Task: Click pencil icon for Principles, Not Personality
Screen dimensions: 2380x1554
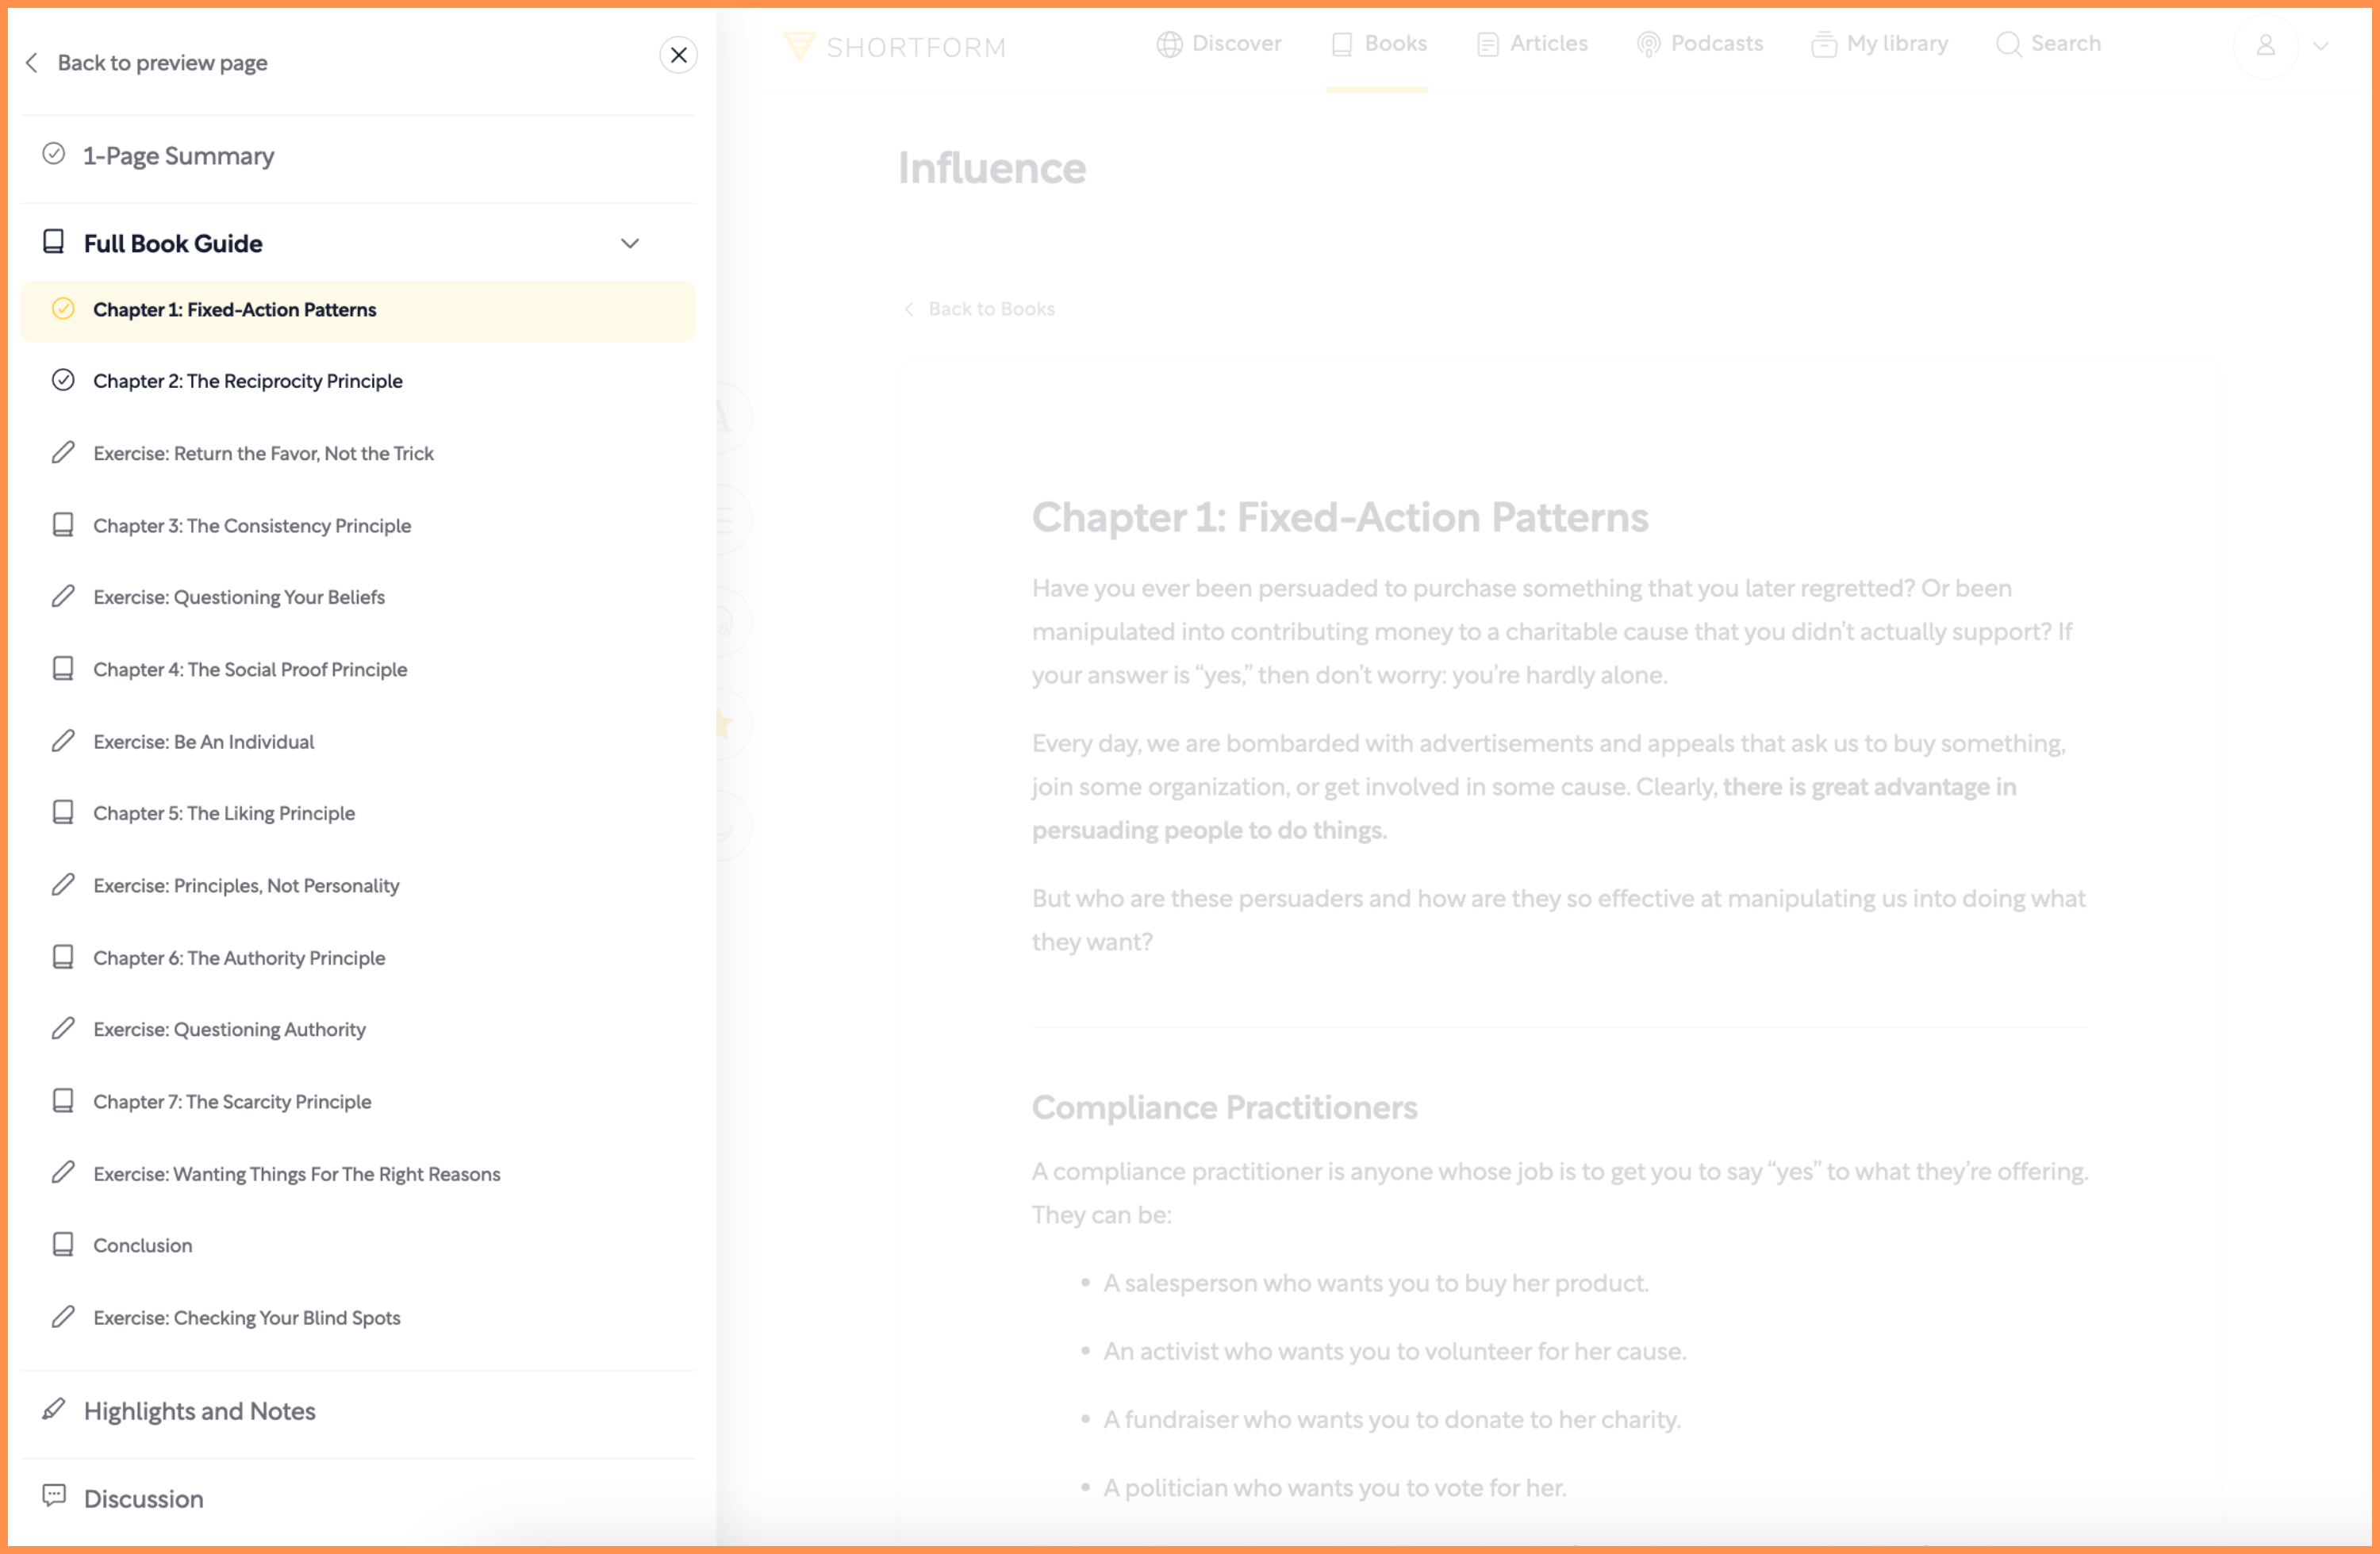Action: pos(63,885)
